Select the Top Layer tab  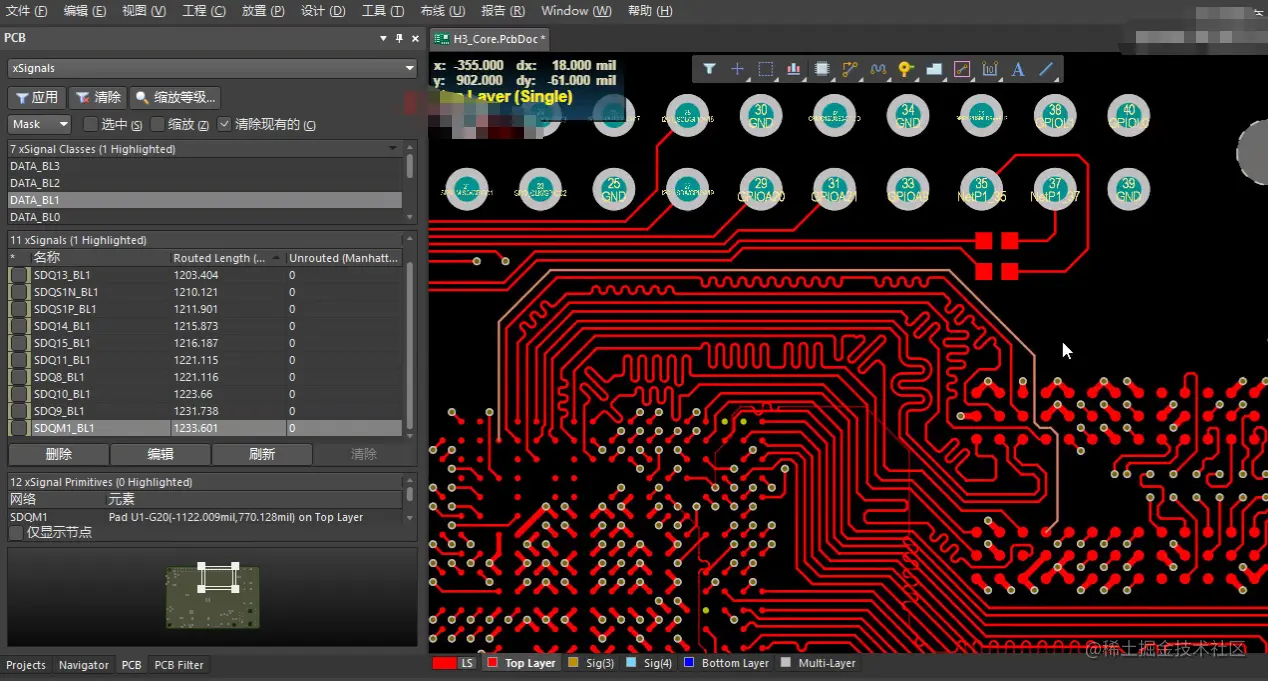pos(521,663)
